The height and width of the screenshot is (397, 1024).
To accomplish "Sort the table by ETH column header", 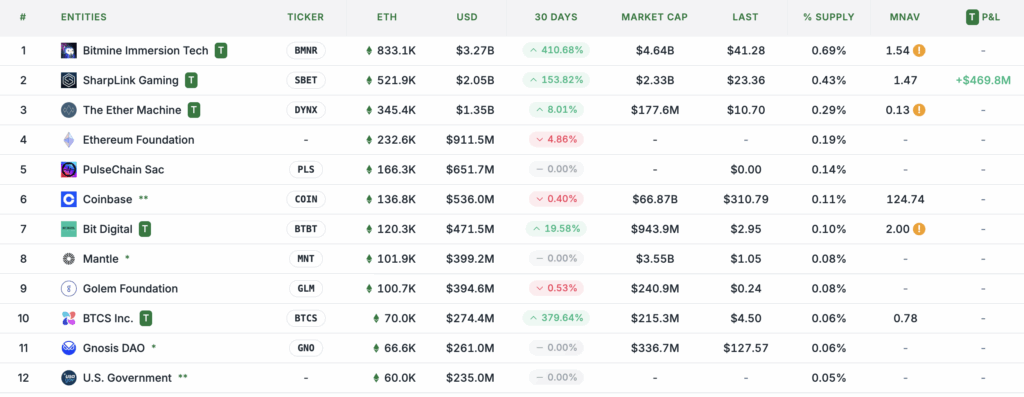I will 387,17.
